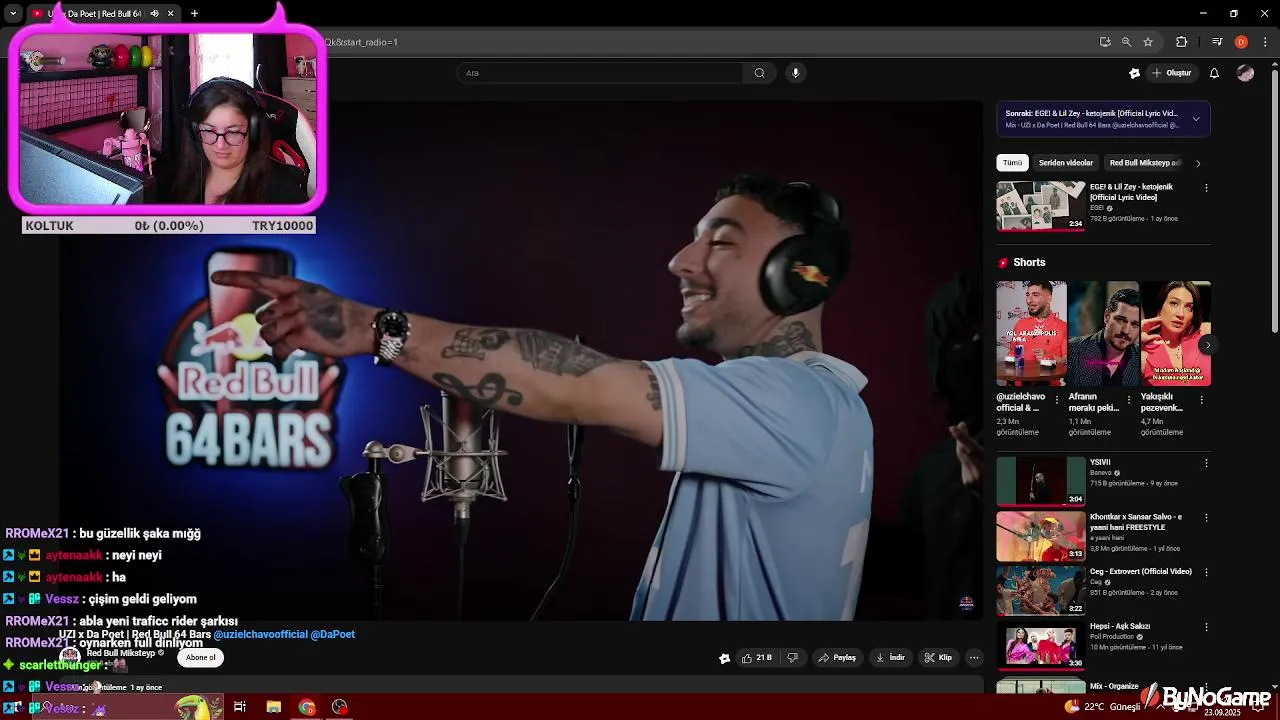Open the Oluştur create button

click(x=1172, y=73)
